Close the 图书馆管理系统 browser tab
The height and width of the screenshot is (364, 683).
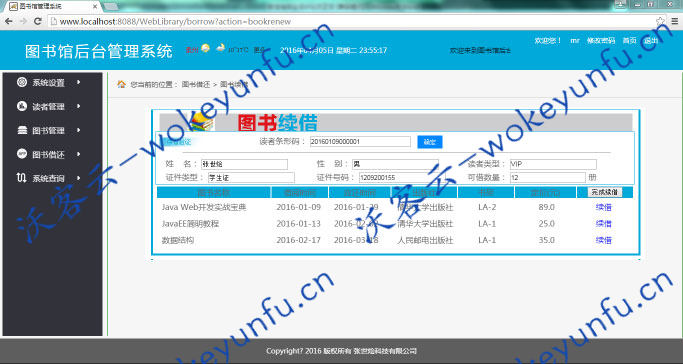pos(95,7)
